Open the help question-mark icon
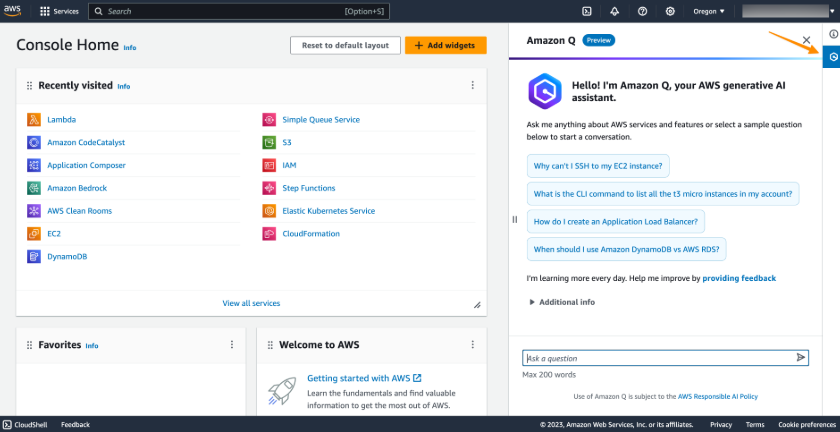840x432 pixels. point(642,11)
